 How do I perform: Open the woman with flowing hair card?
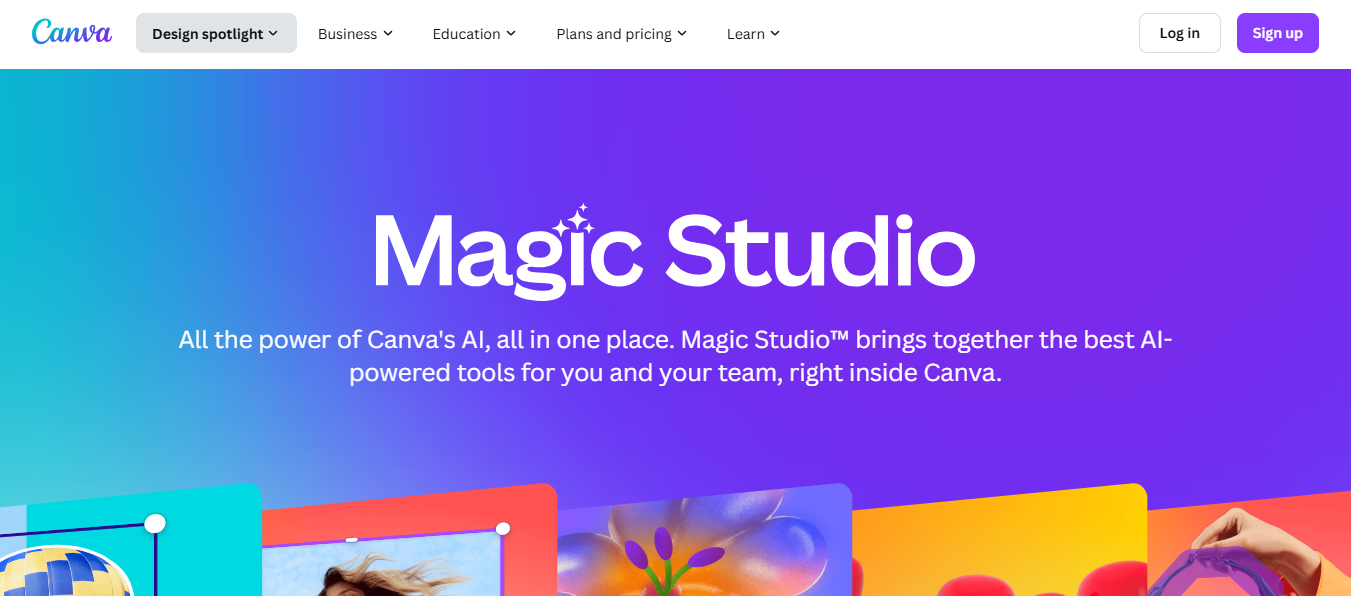tap(408, 540)
